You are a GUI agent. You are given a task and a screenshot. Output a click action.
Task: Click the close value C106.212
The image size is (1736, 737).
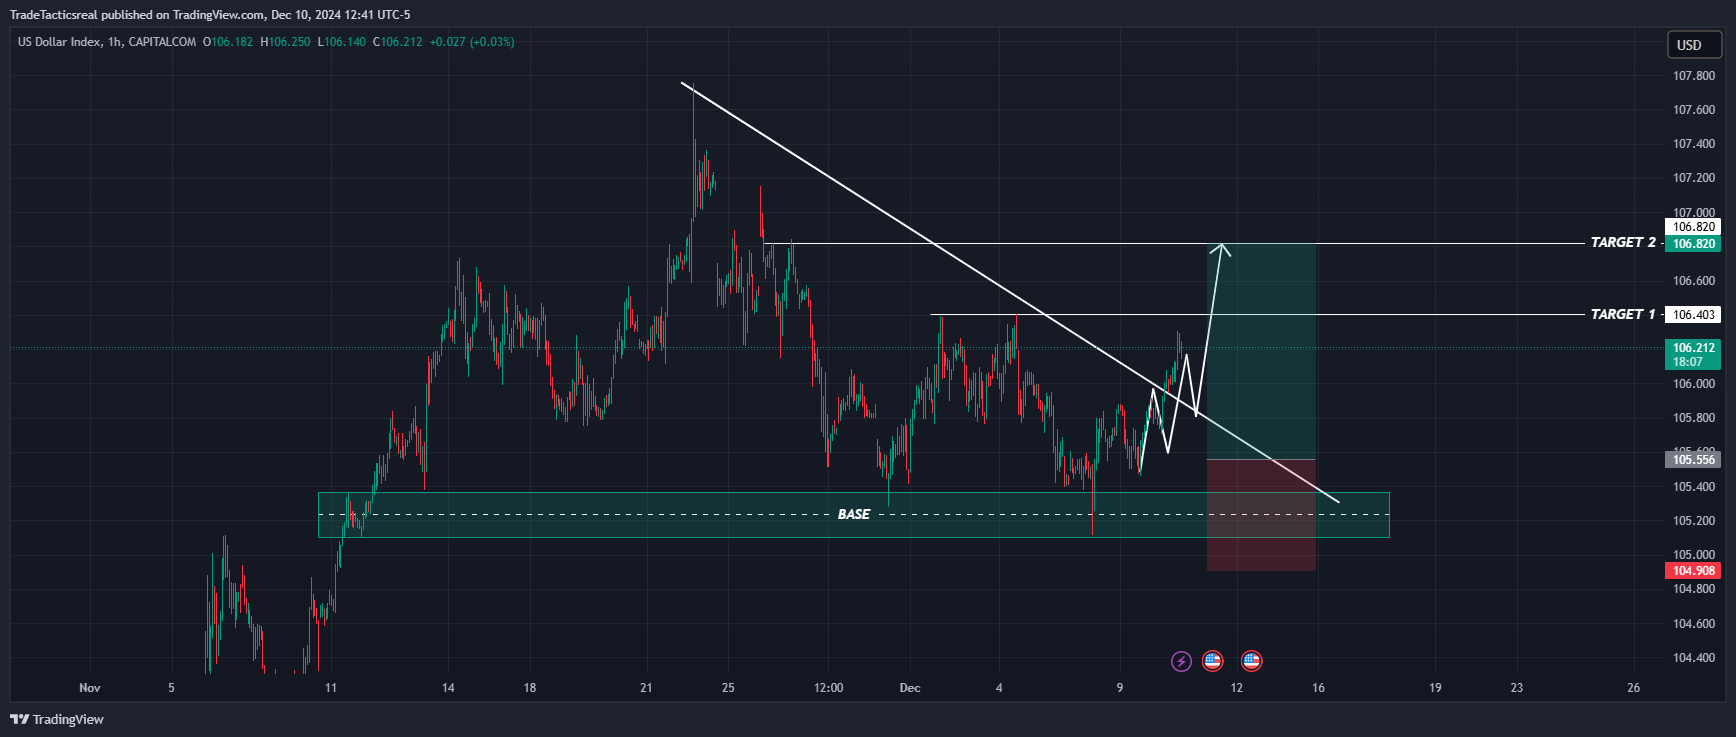(x=398, y=42)
